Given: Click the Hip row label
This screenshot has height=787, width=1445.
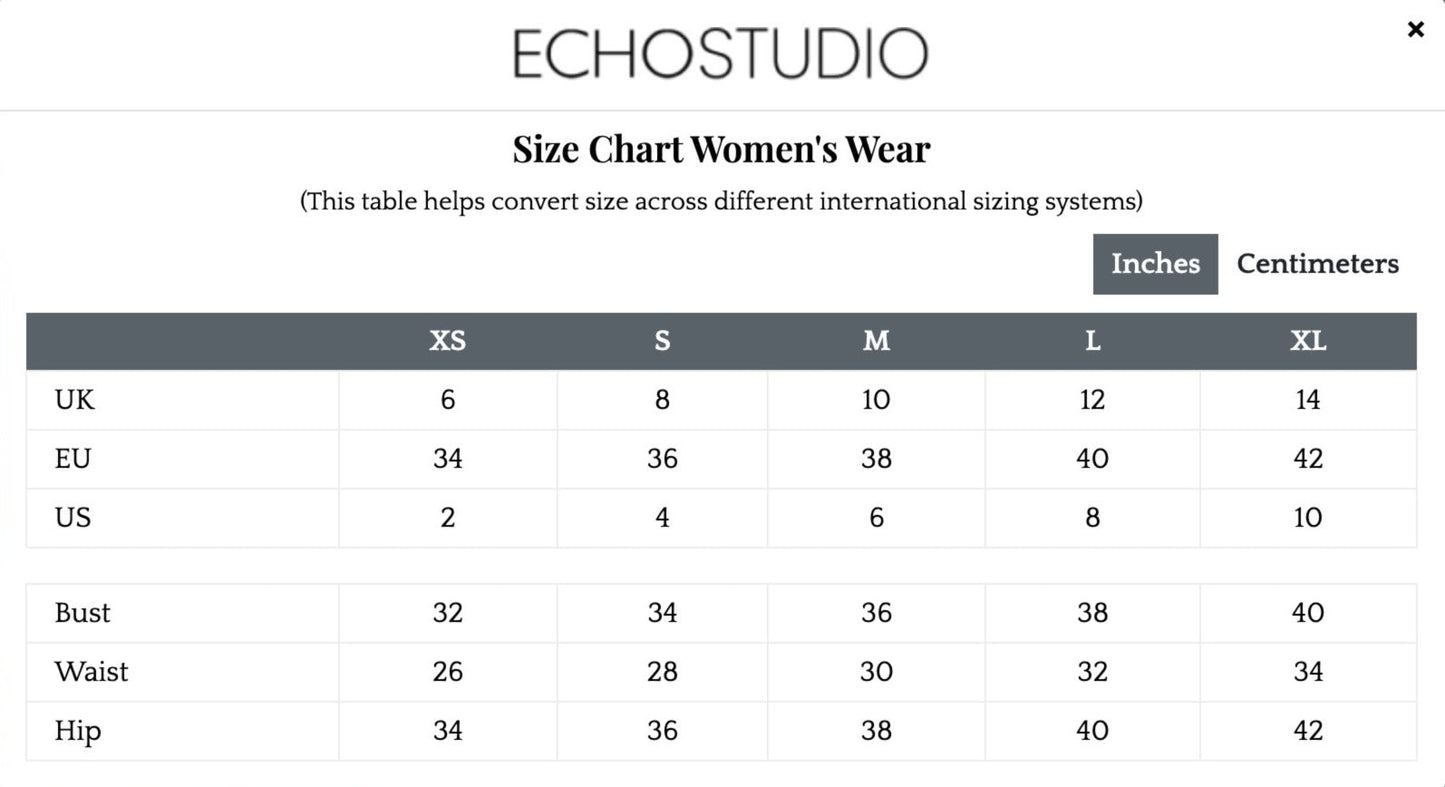Looking at the screenshot, I should point(77,731).
